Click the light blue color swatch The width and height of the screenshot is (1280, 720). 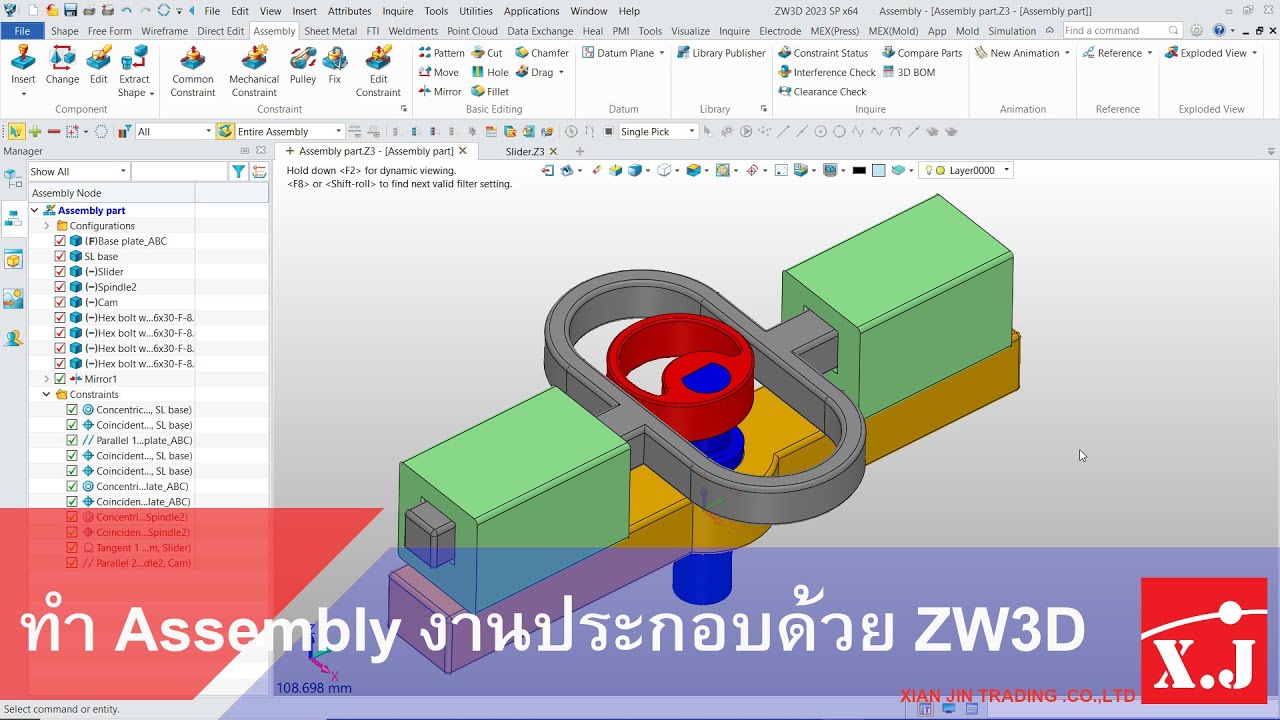(878, 170)
